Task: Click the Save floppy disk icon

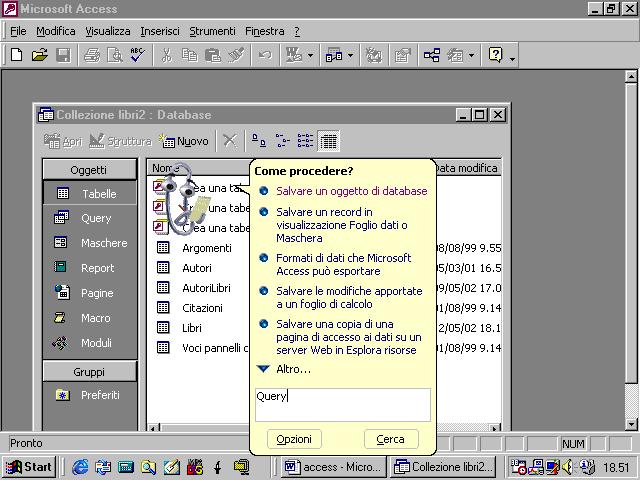Action: tap(63, 55)
